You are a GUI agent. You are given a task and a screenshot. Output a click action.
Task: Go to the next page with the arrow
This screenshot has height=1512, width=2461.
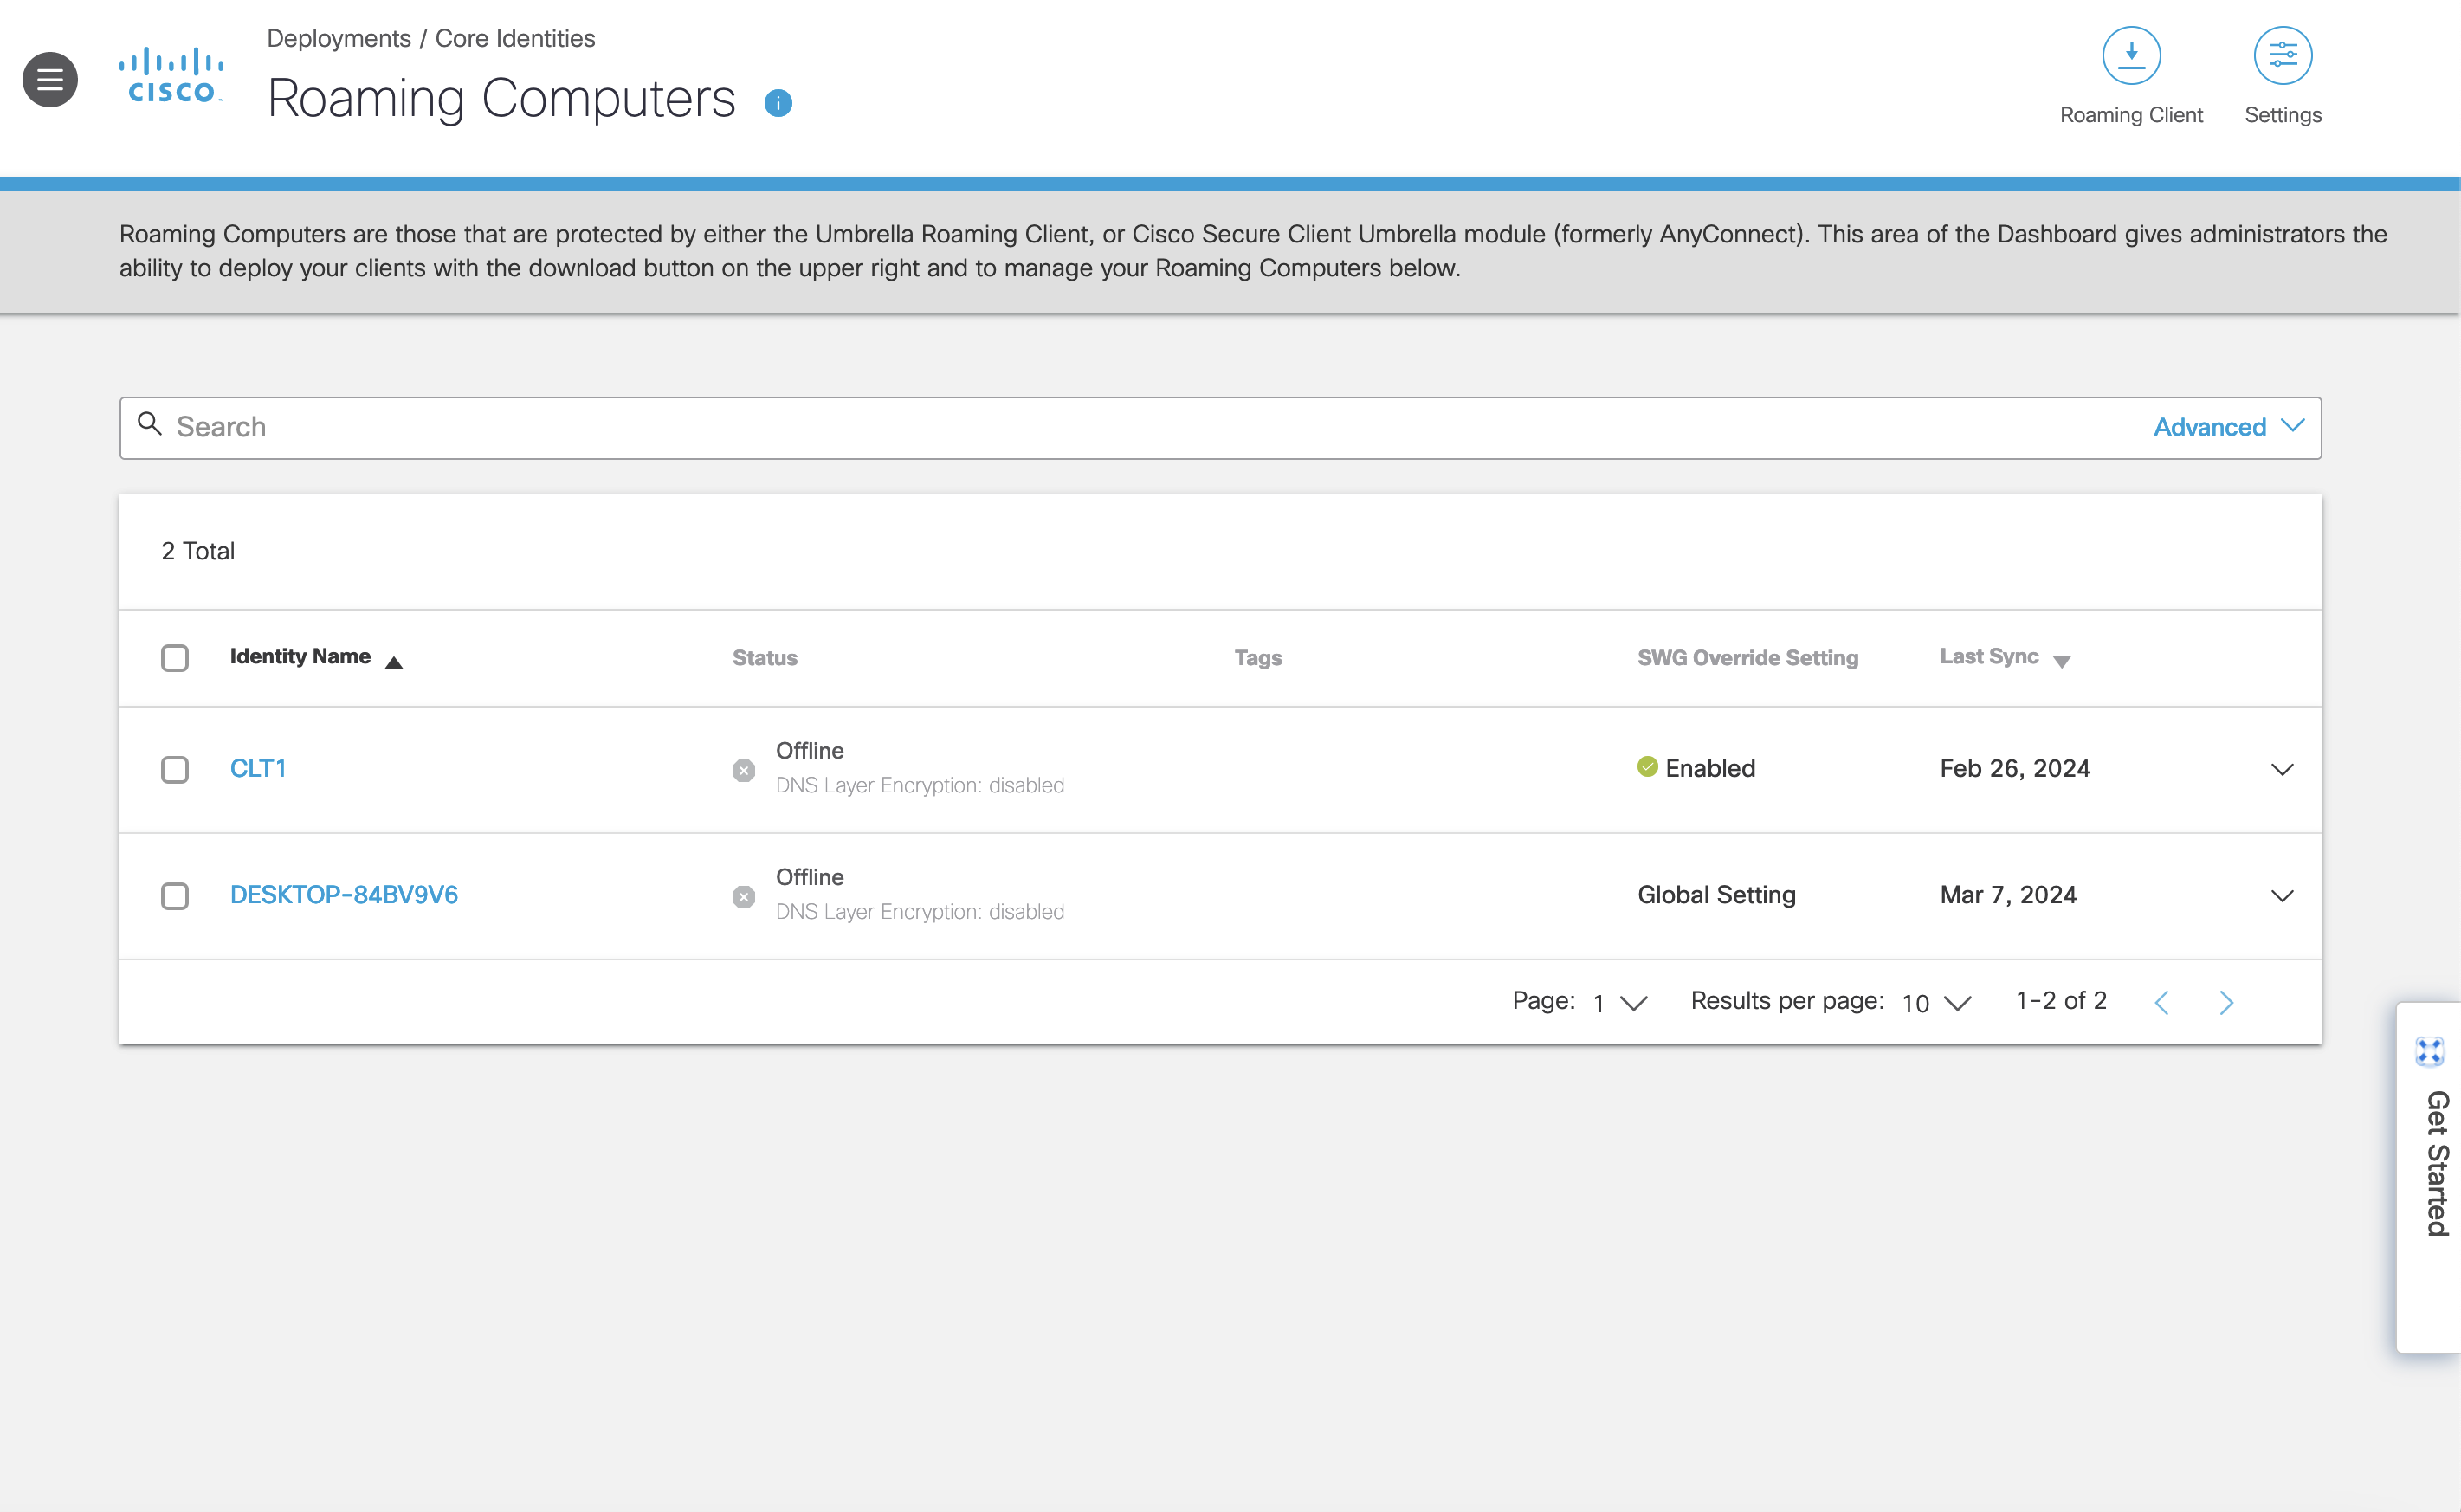coord(2227,1001)
